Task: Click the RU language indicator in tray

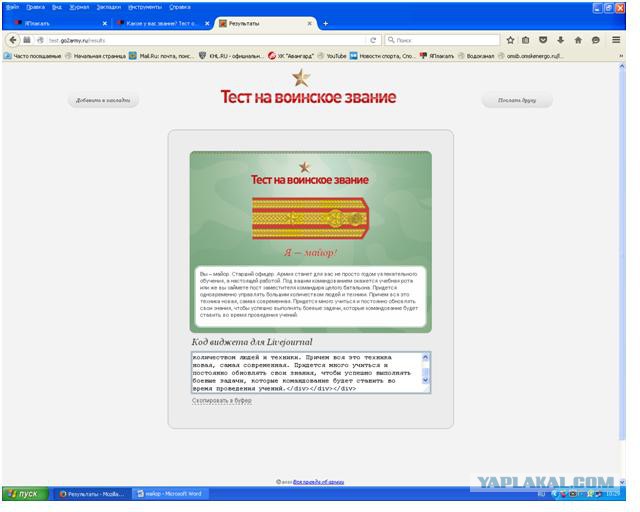Action: tap(541, 494)
